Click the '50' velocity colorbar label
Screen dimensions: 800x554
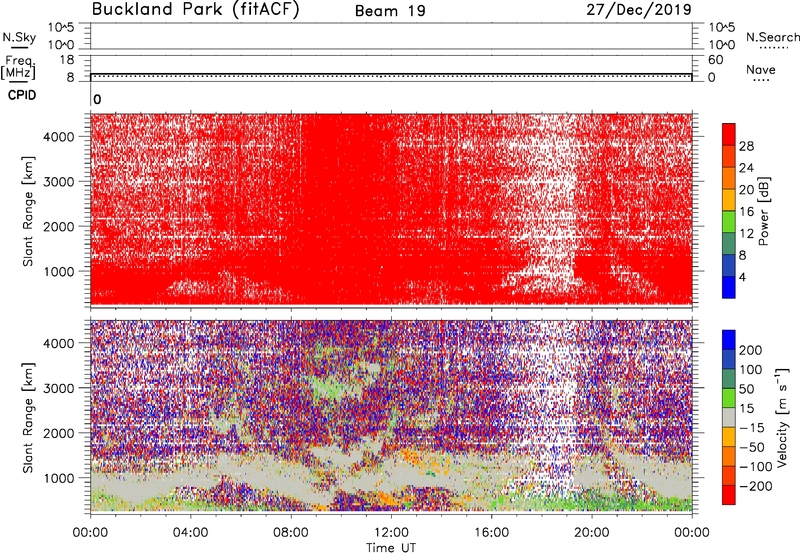[746, 389]
